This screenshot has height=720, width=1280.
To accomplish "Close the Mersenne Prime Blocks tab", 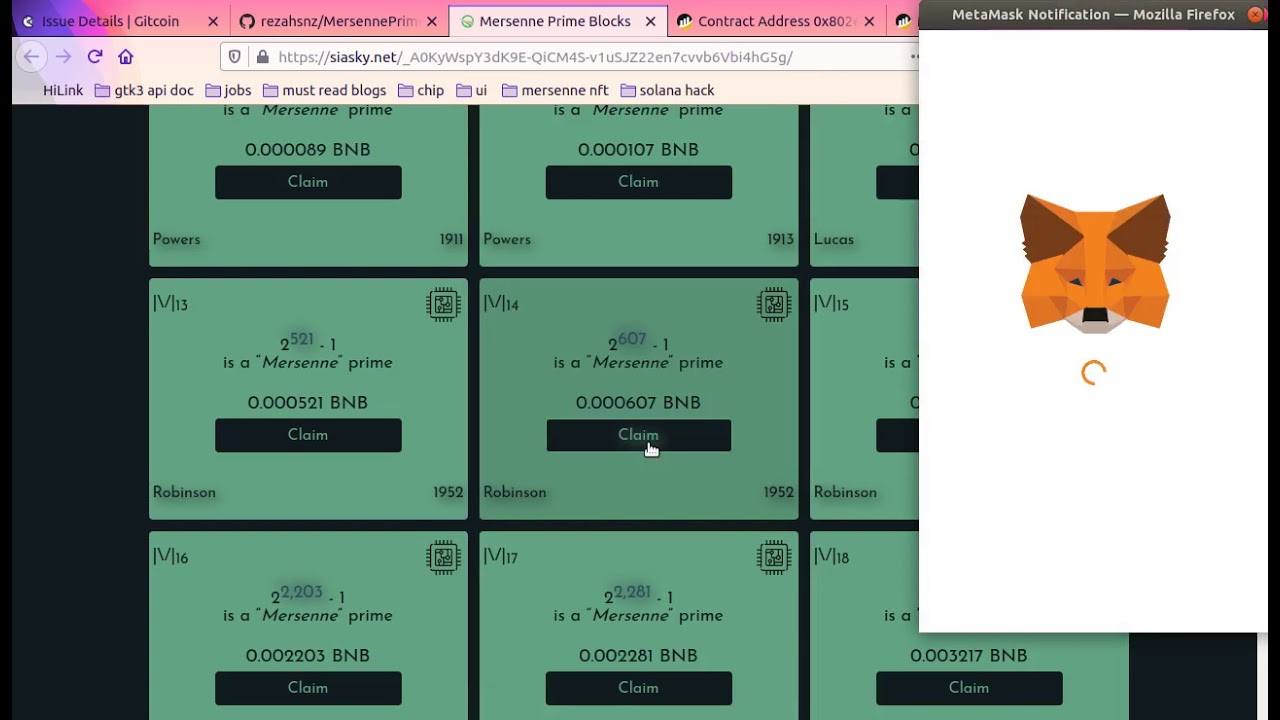I will click(x=650, y=21).
